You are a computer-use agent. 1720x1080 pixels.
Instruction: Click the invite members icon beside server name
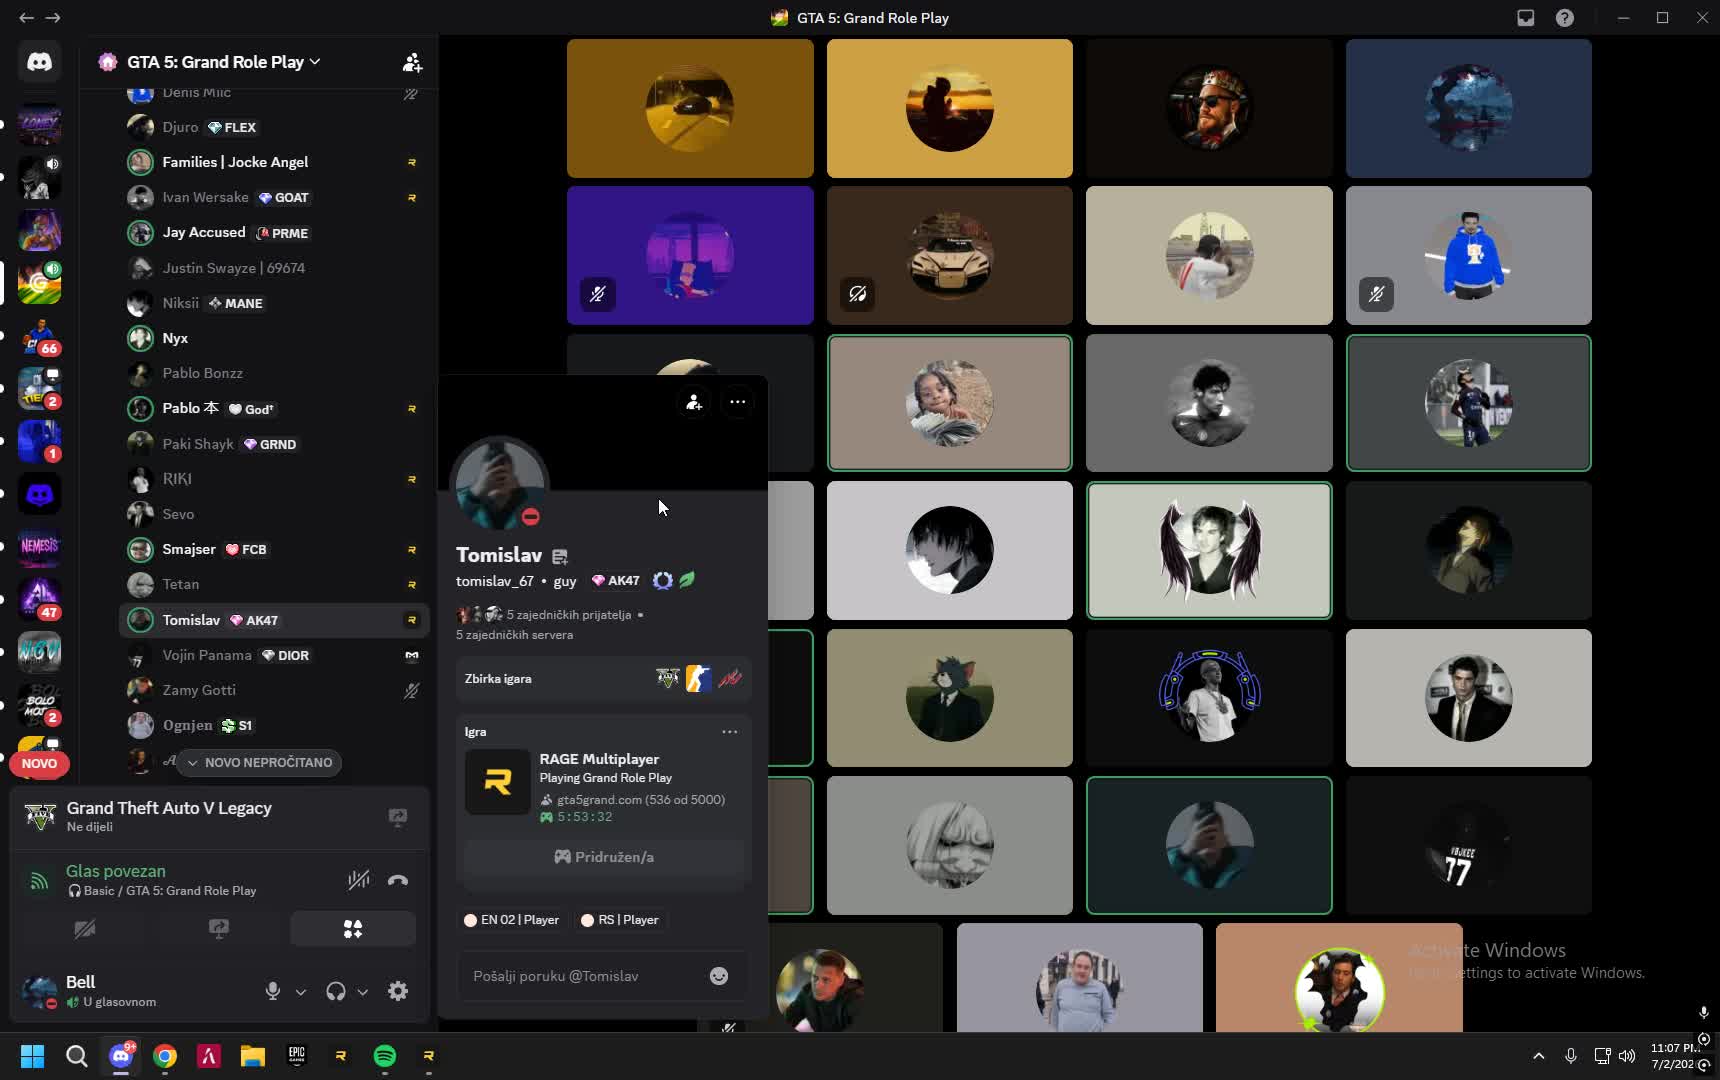pos(412,62)
